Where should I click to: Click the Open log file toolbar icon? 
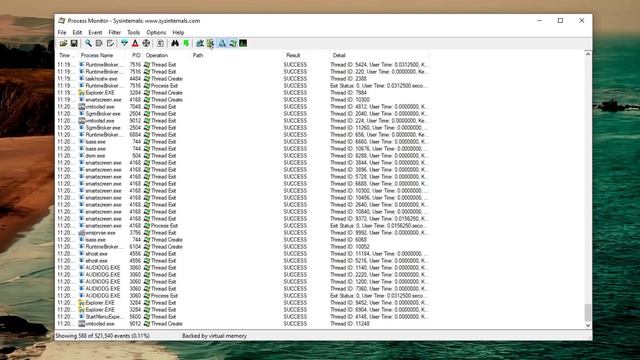point(63,43)
